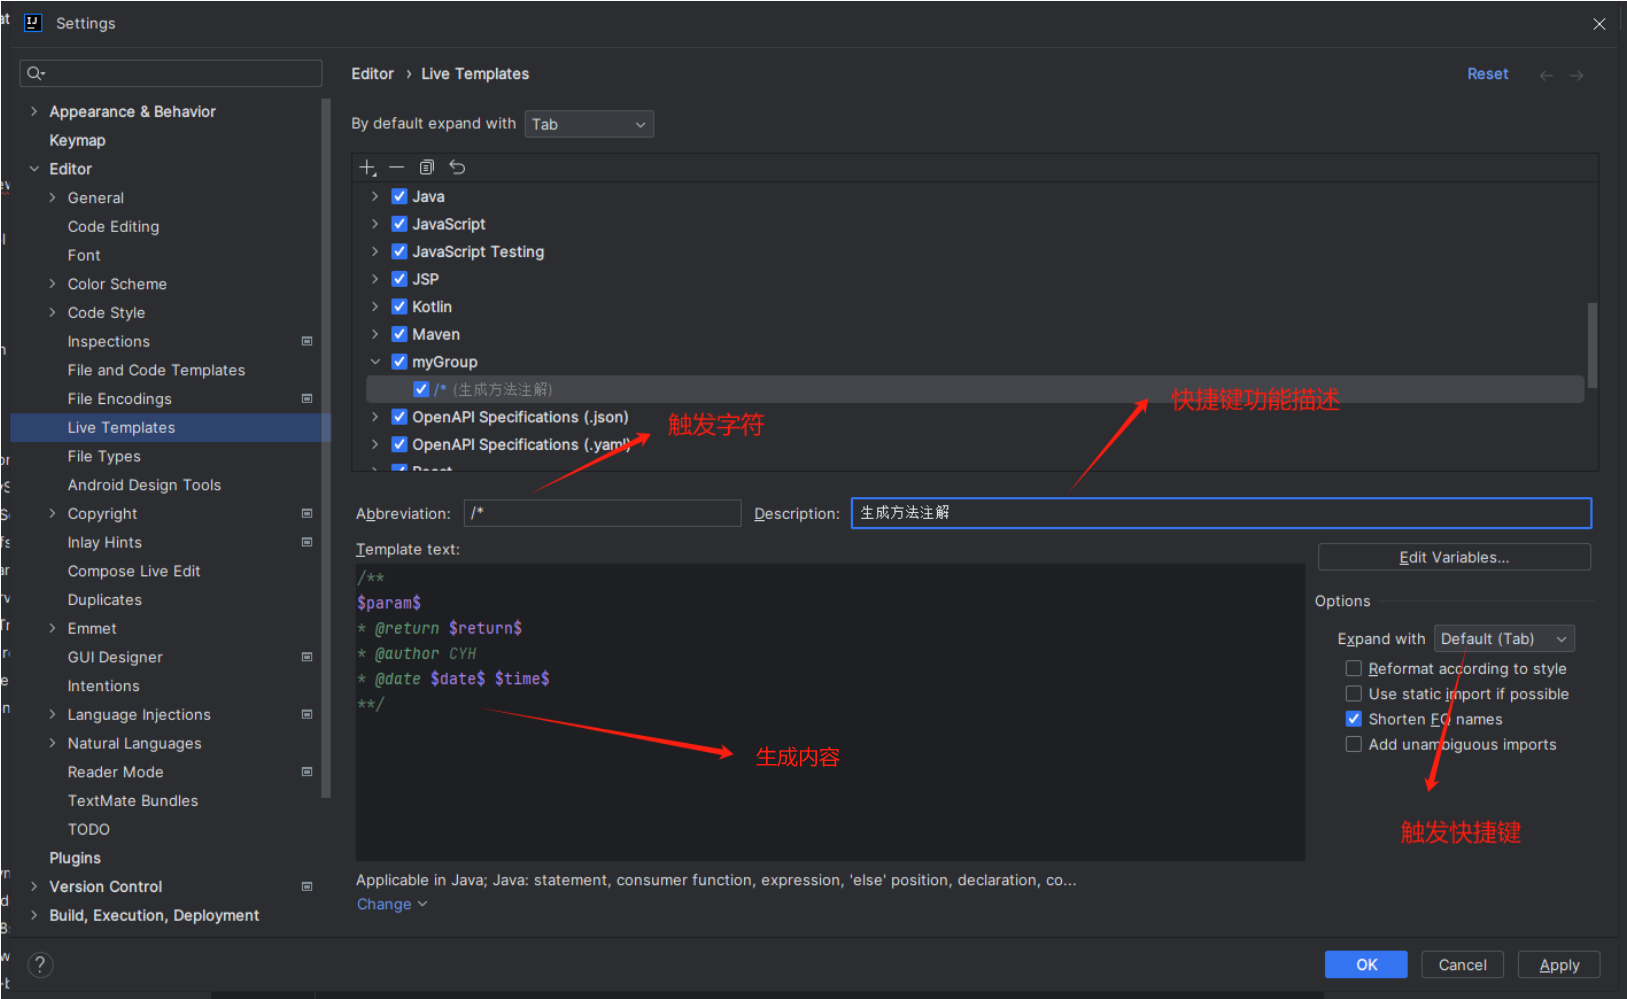Expand the Java template group
Image resolution: width=1627 pixels, height=999 pixels.
[x=375, y=196]
